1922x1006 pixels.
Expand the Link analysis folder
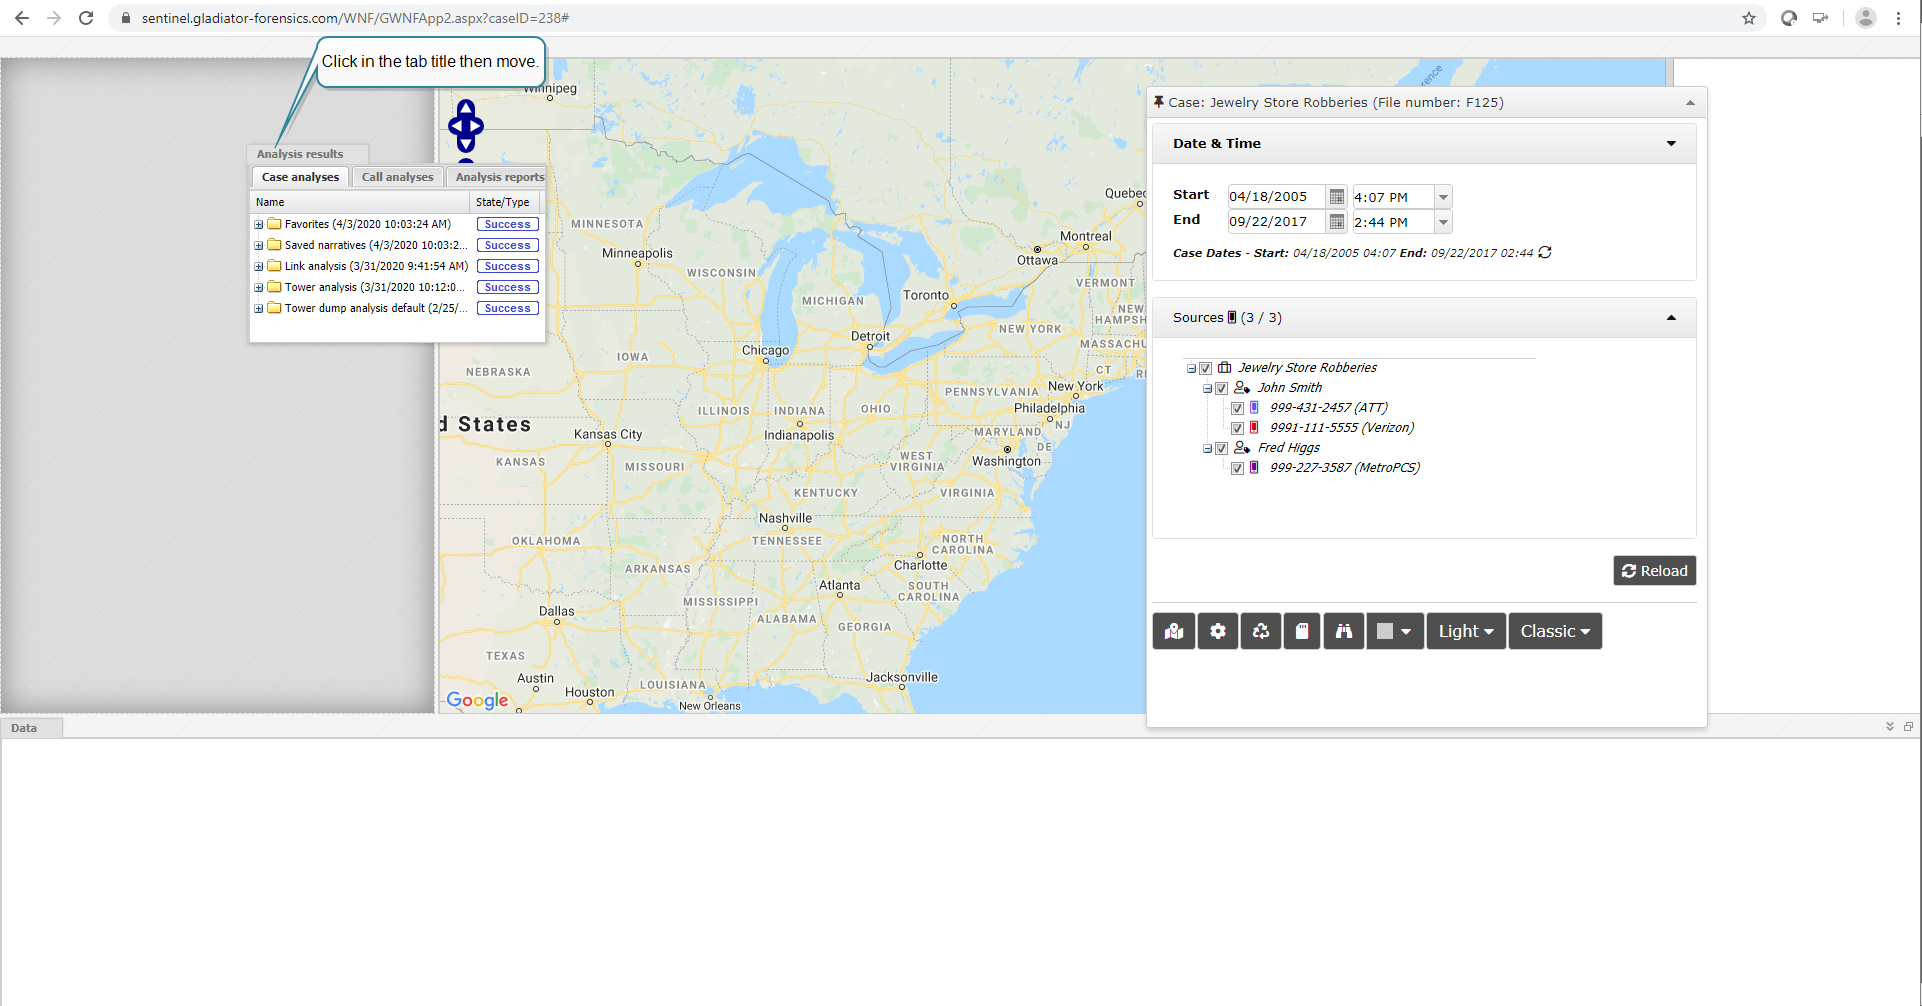pyautogui.click(x=259, y=267)
